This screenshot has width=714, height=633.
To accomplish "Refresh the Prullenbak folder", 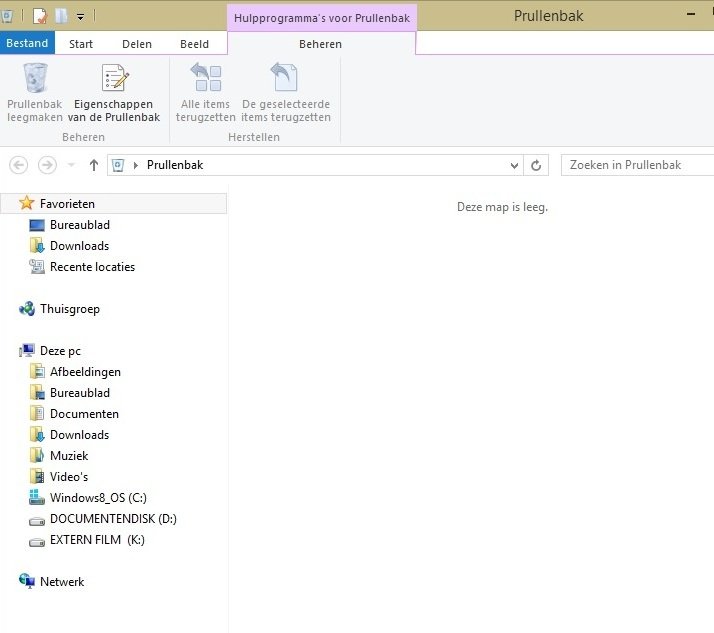I will coord(536,165).
